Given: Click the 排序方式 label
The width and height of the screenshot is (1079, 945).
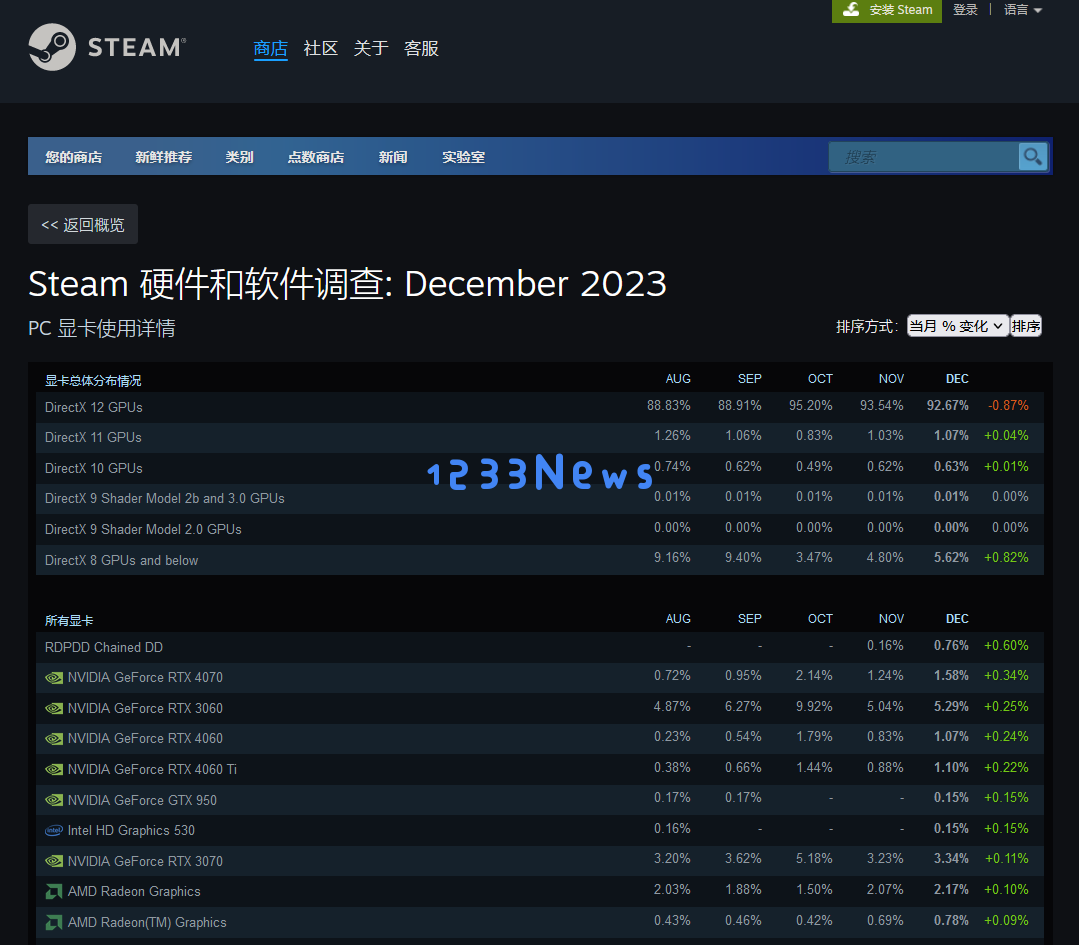Looking at the screenshot, I should click(x=867, y=326).
